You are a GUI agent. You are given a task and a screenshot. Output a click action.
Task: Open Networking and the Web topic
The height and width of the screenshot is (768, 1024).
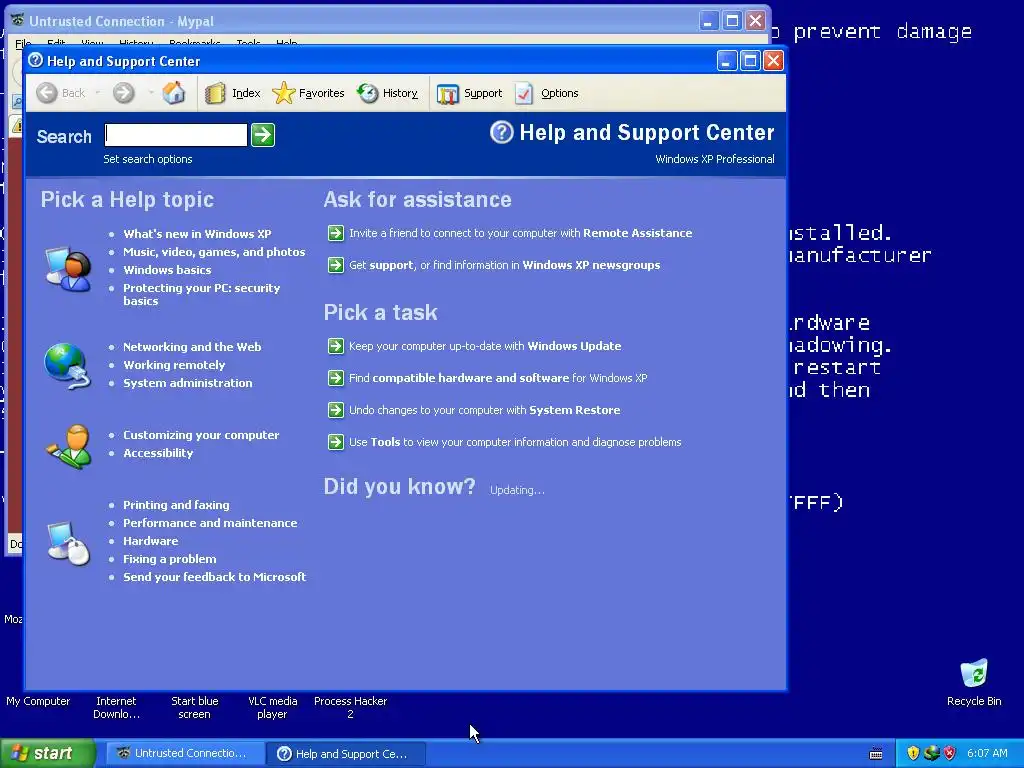[x=192, y=347]
